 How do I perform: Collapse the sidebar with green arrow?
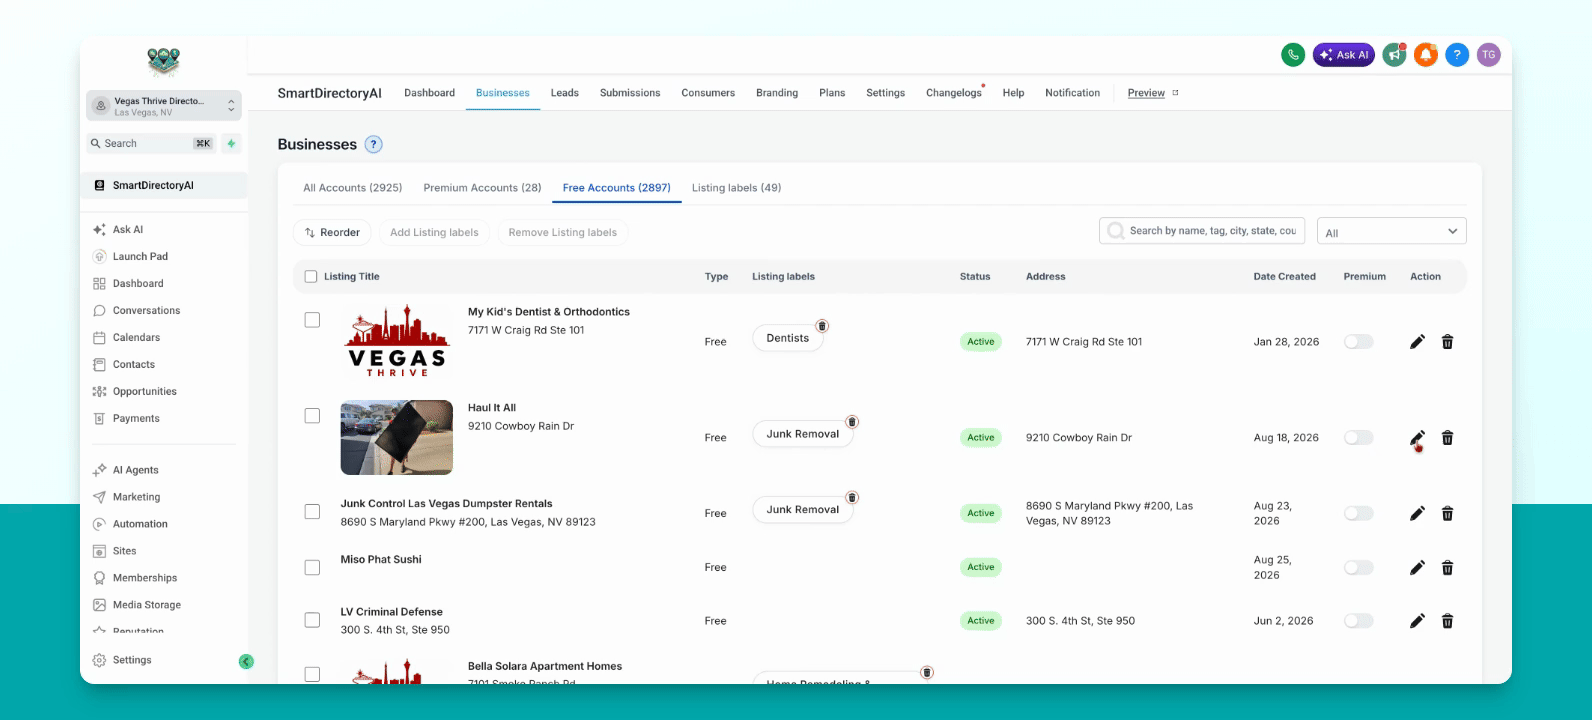click(246, 661)
